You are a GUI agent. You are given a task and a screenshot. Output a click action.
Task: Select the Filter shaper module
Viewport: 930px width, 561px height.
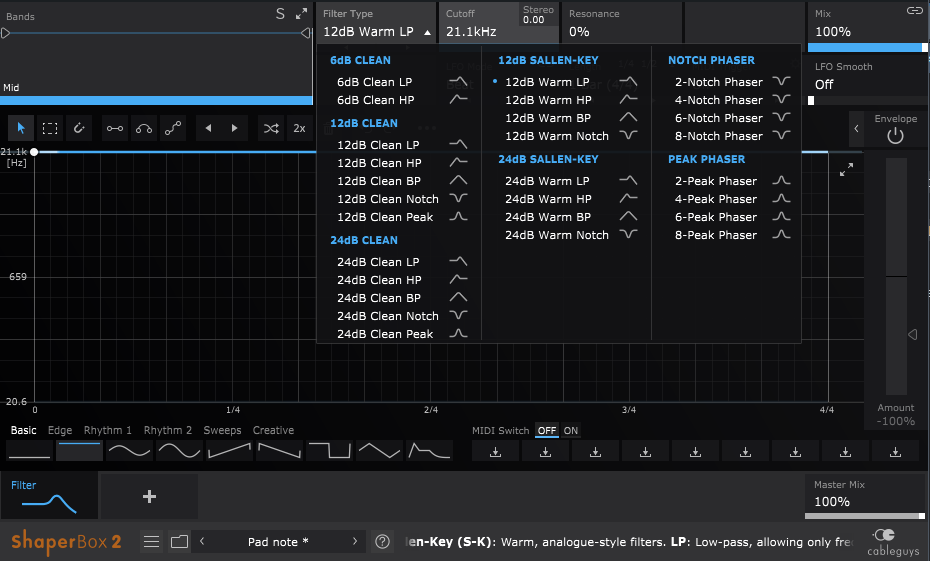(x=49, y=496)
